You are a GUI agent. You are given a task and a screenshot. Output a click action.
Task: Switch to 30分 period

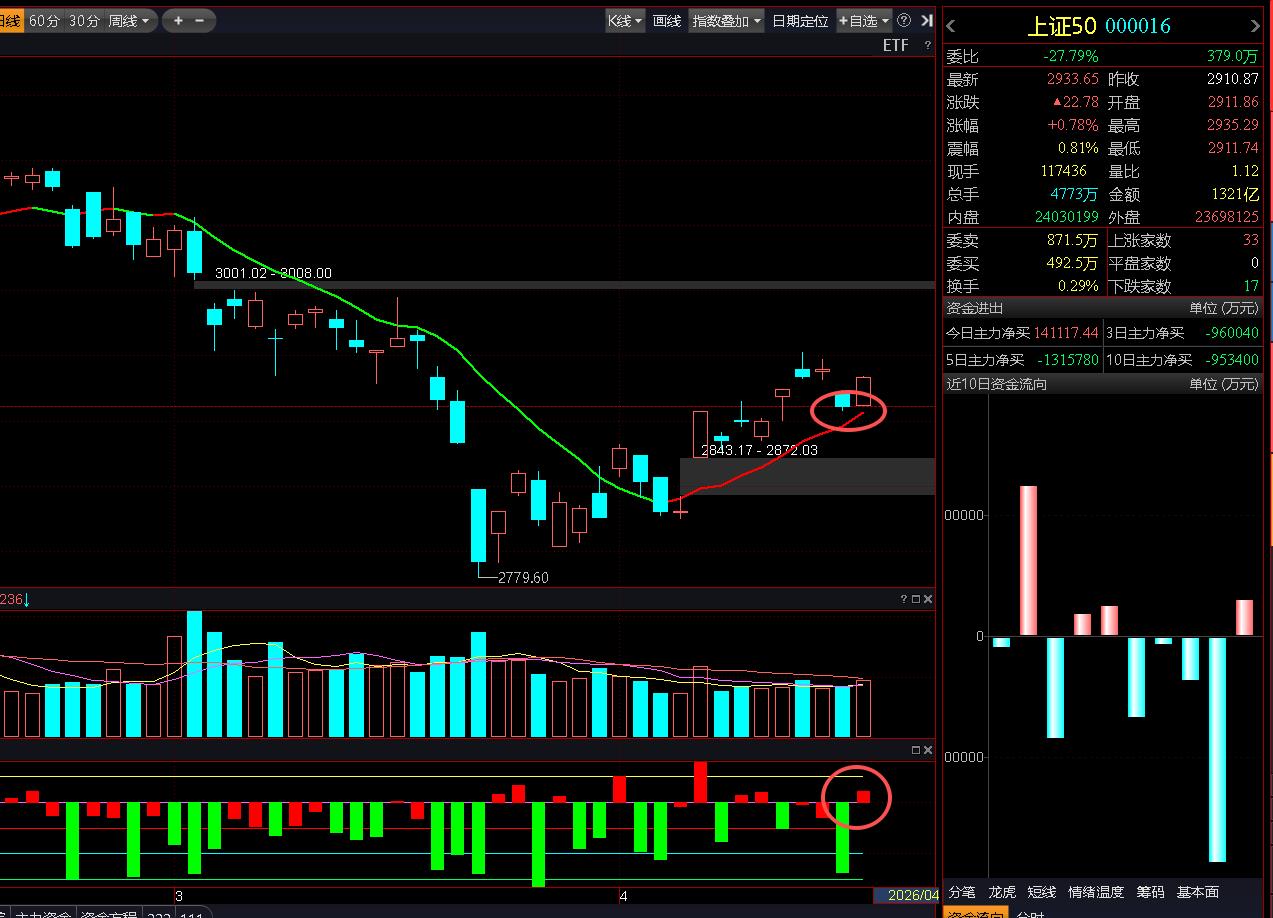point(84,20)
